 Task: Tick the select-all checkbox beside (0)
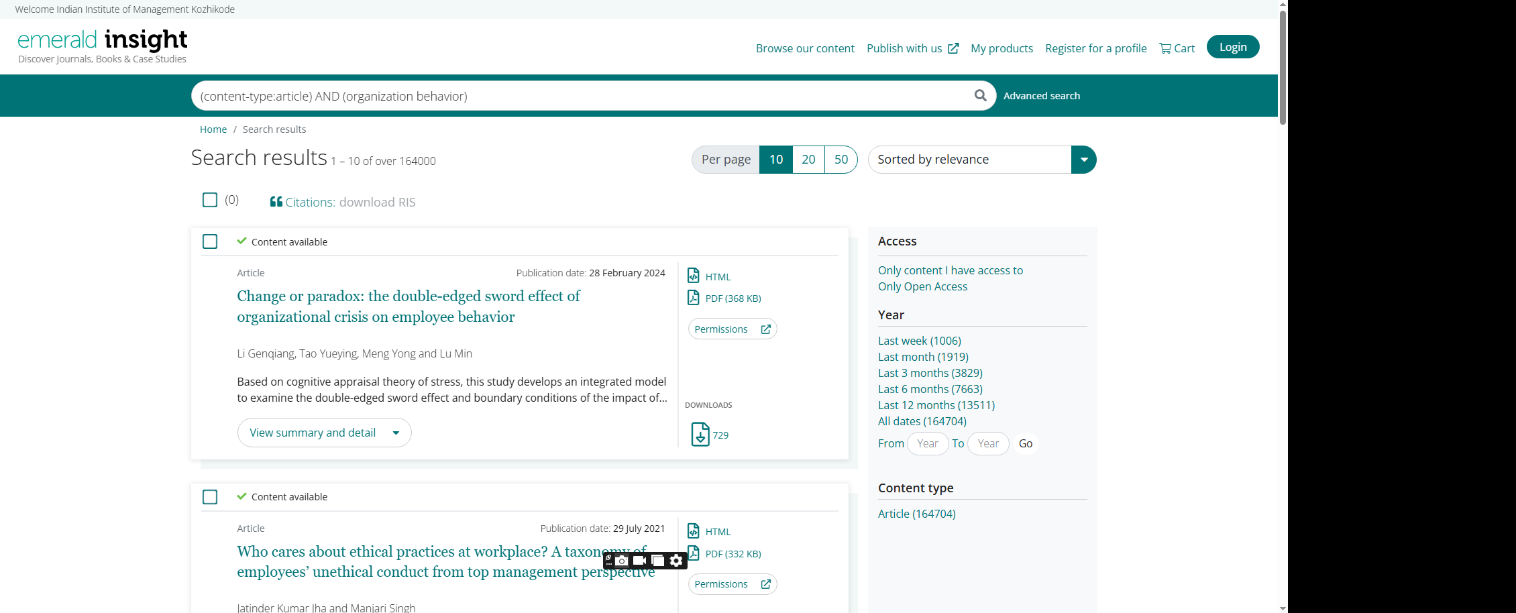coord(210,200)
